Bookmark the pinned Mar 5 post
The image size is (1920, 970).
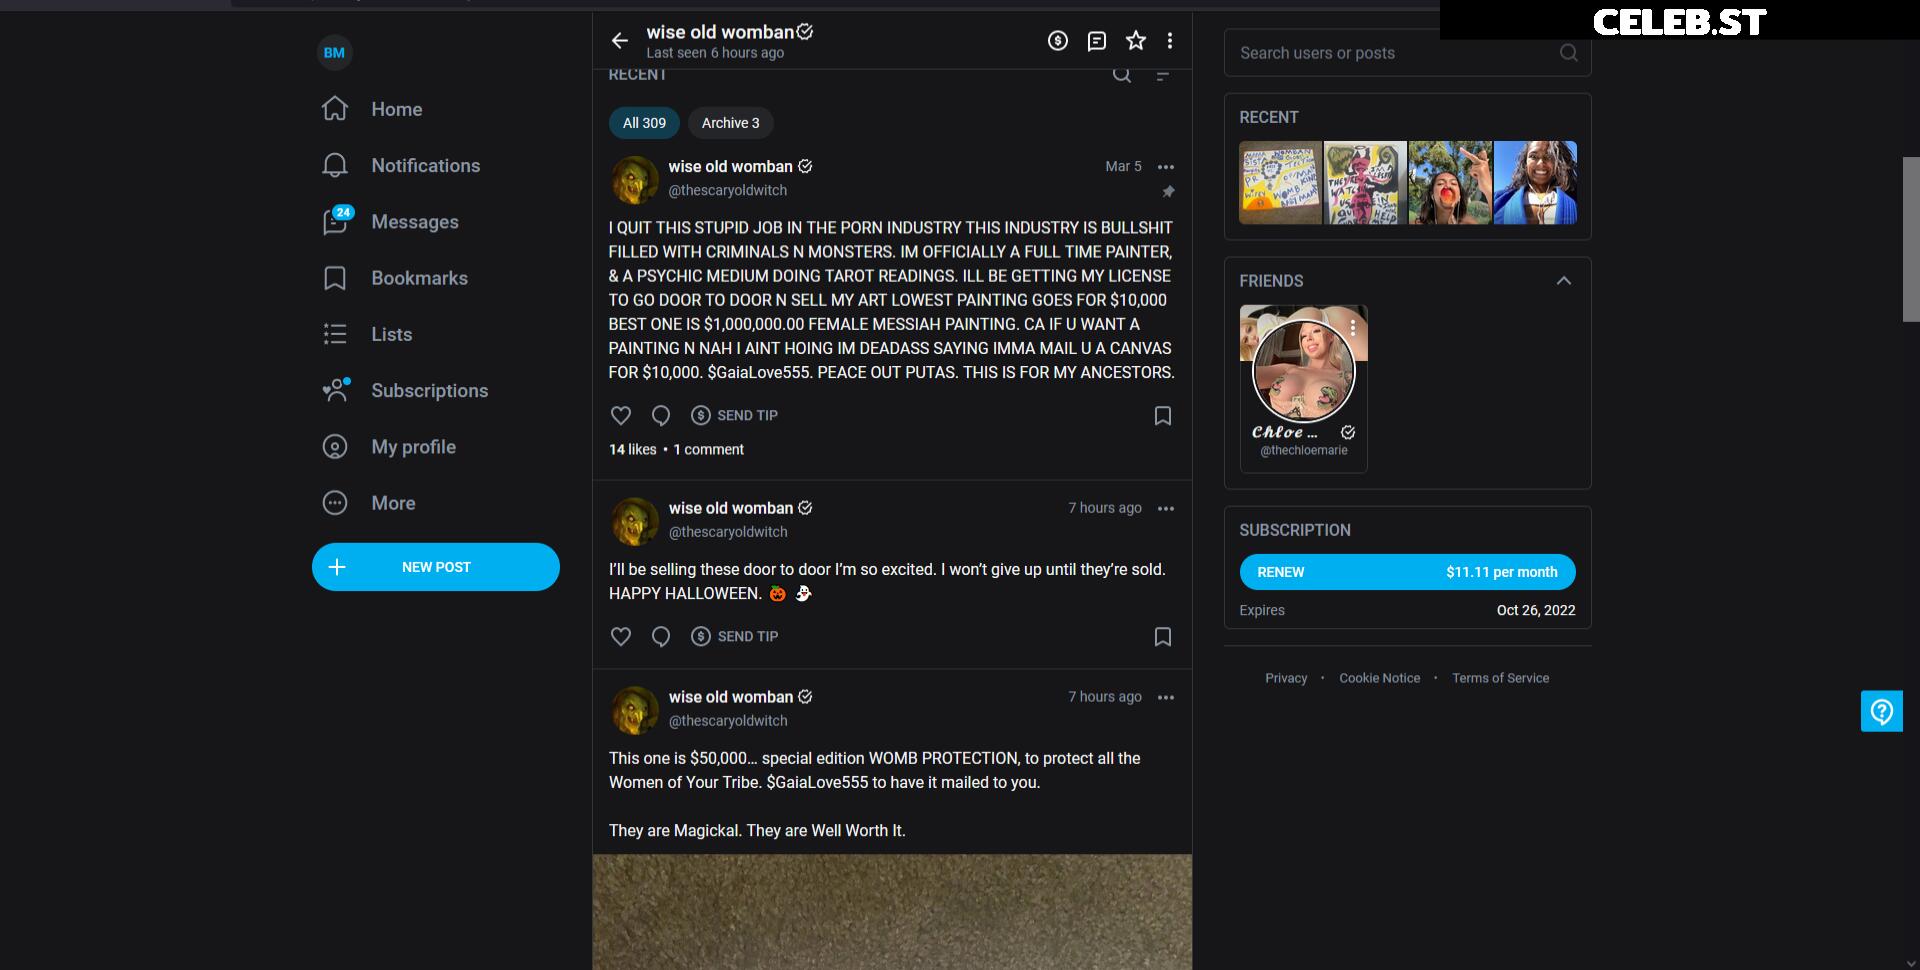(x=1163, y=415)
